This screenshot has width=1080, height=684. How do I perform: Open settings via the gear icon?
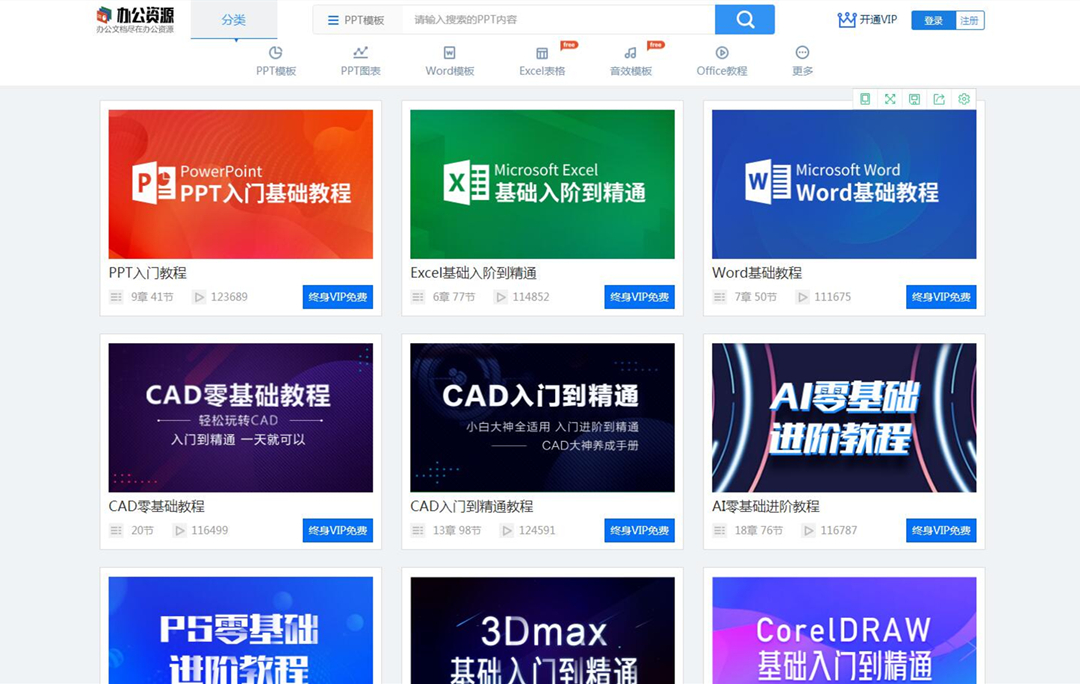(963, 98)
